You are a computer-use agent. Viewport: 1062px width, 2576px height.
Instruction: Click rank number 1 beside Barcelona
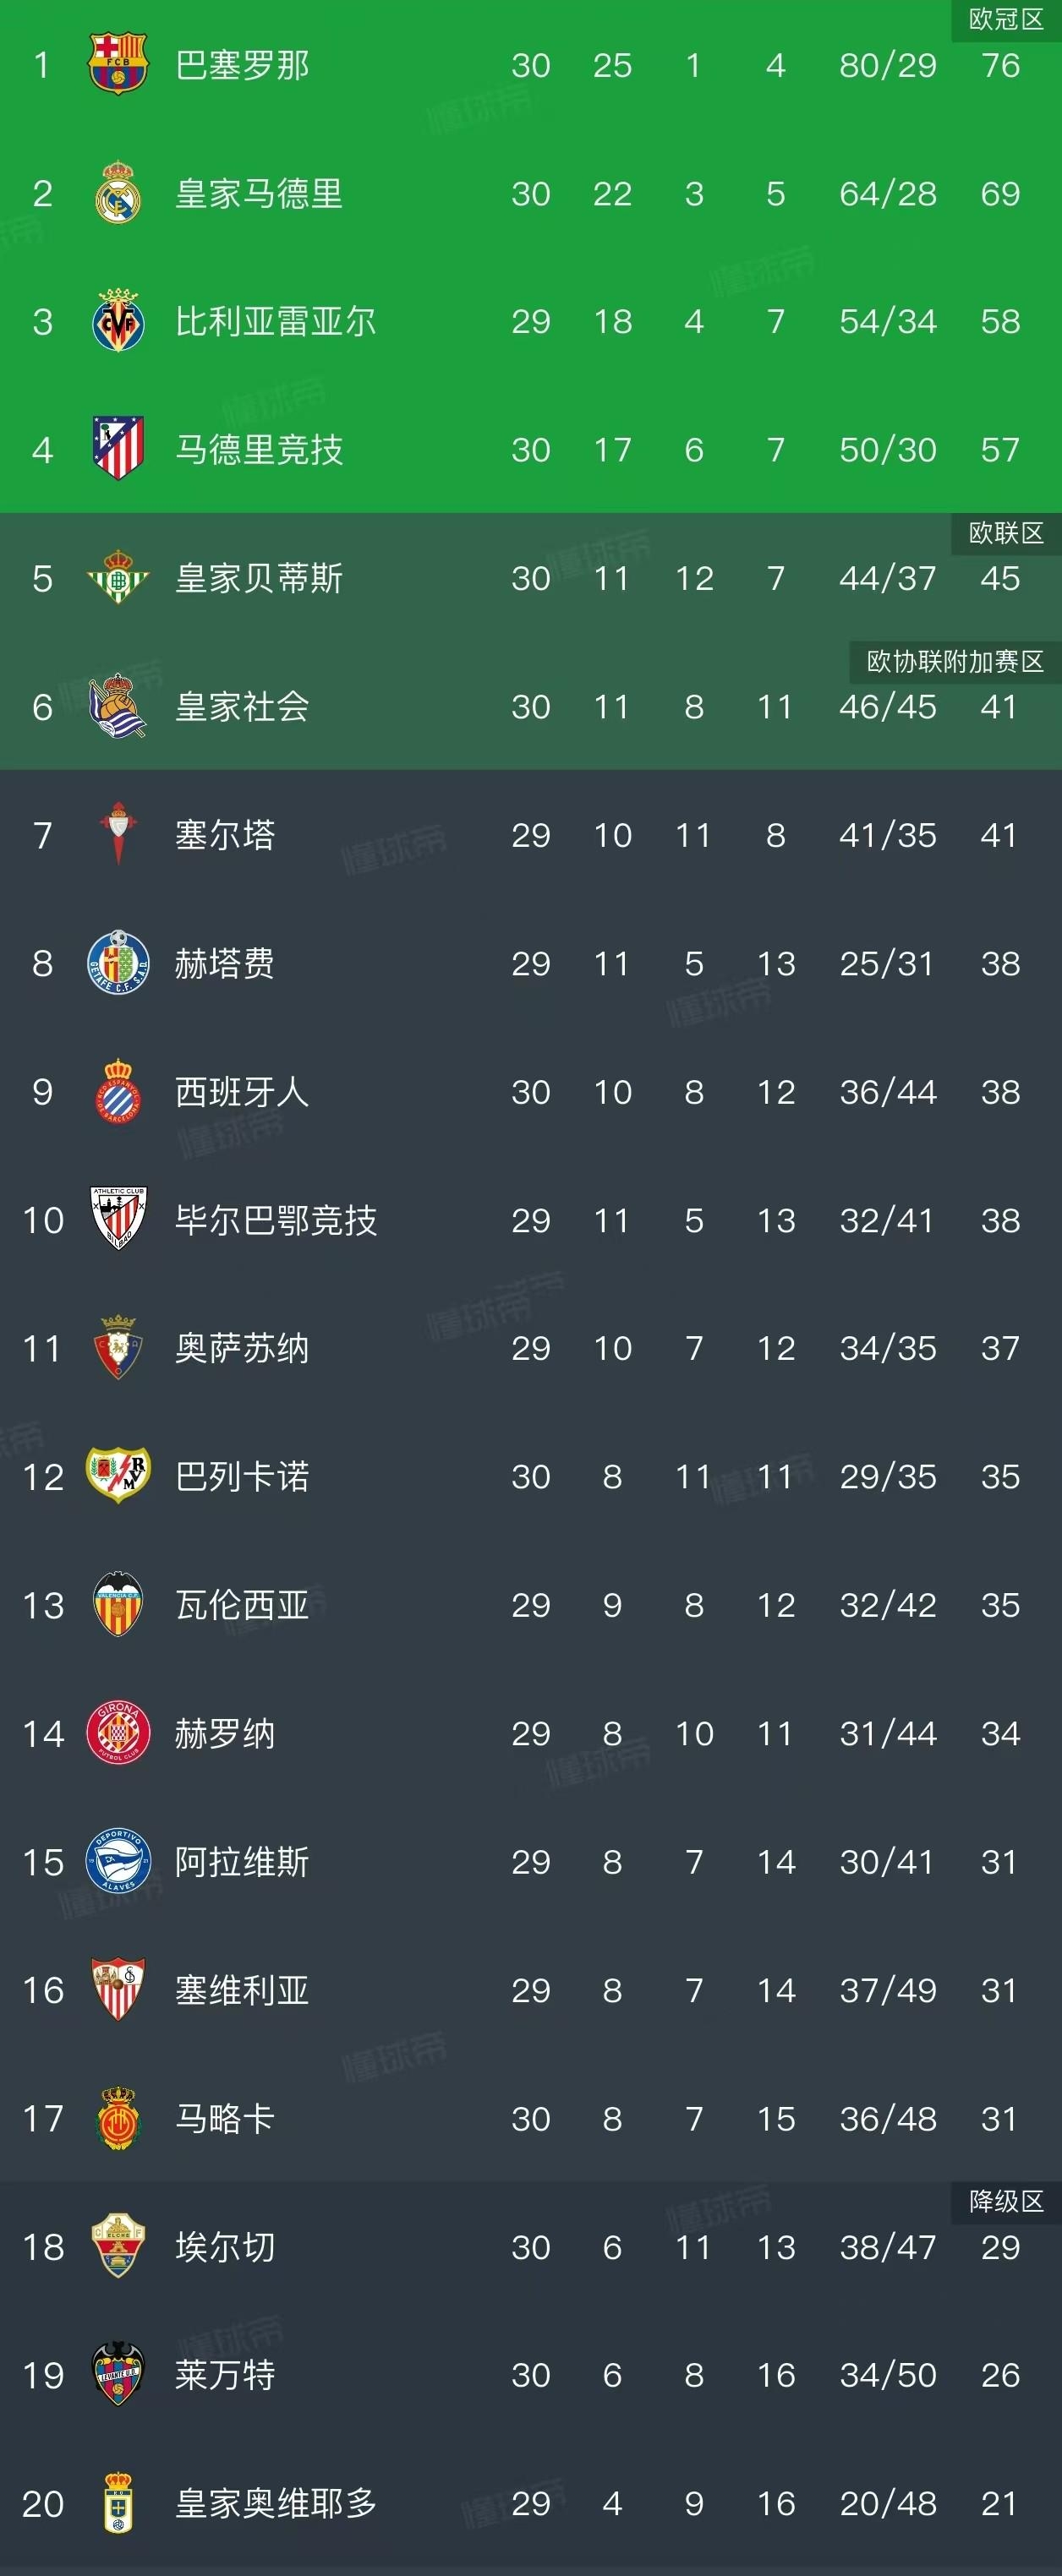click(x=41, y=65)
